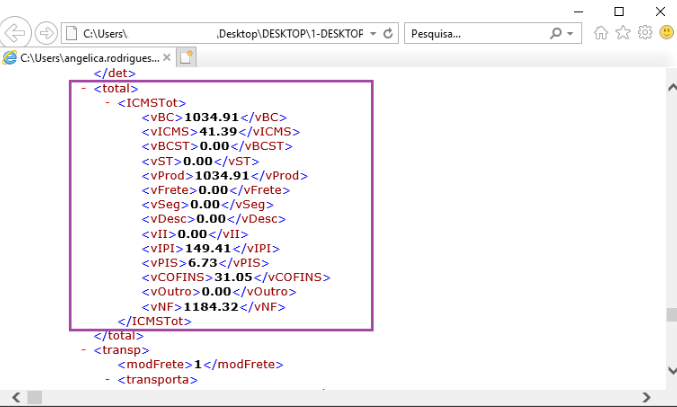Image resolution: width=677 pixels, height=407 pixels.
Task: Click the vCOFINS value 31.05
Action: pyautogui.click(x=233, y=277)
